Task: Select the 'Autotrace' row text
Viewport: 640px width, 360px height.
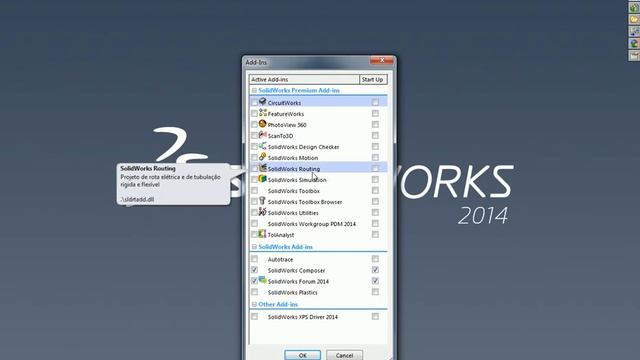Action: coord(280,260)
